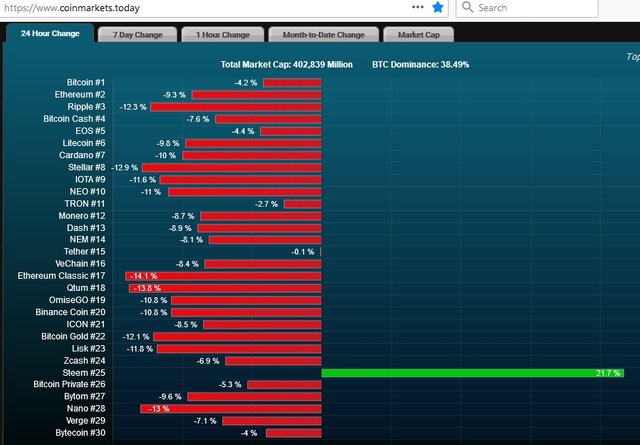Click the Binance Coin #20 label
Screen dimensions: 640x445
70,312
